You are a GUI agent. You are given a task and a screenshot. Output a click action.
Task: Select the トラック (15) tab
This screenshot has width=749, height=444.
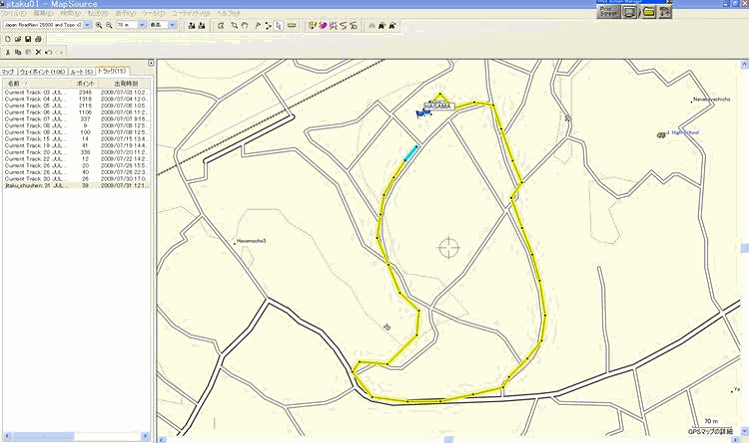pyautogui.click(x=112, y=71)
